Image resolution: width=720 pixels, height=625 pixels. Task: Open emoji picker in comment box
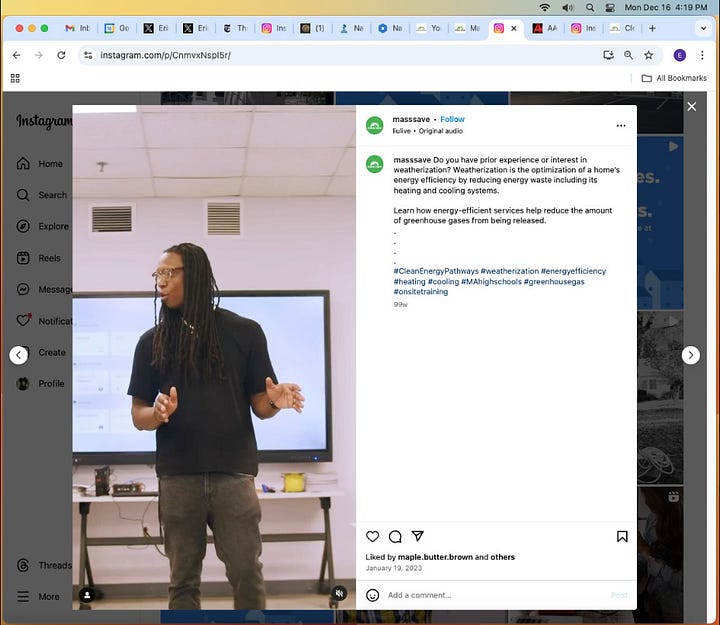click(372, 595)
